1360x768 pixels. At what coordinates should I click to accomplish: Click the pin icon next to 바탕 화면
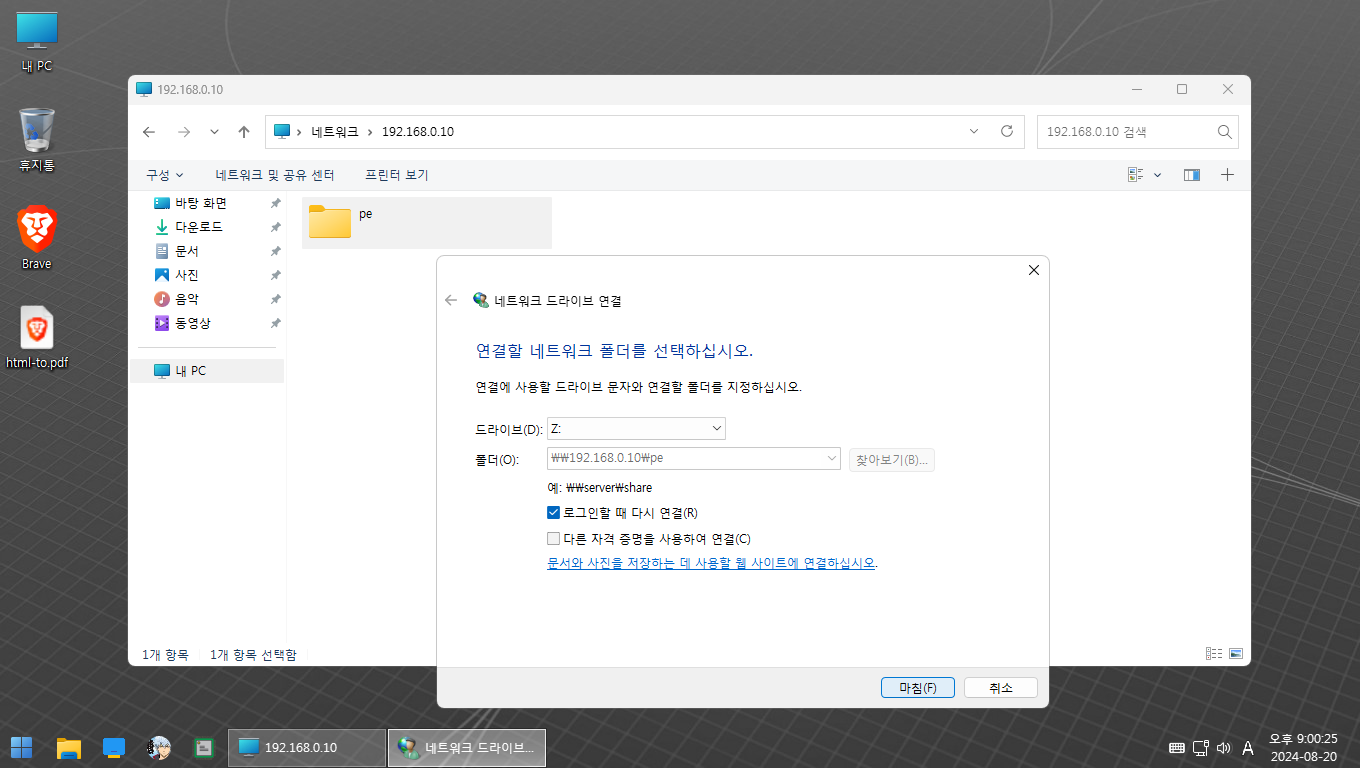click(x=275, y=203)
